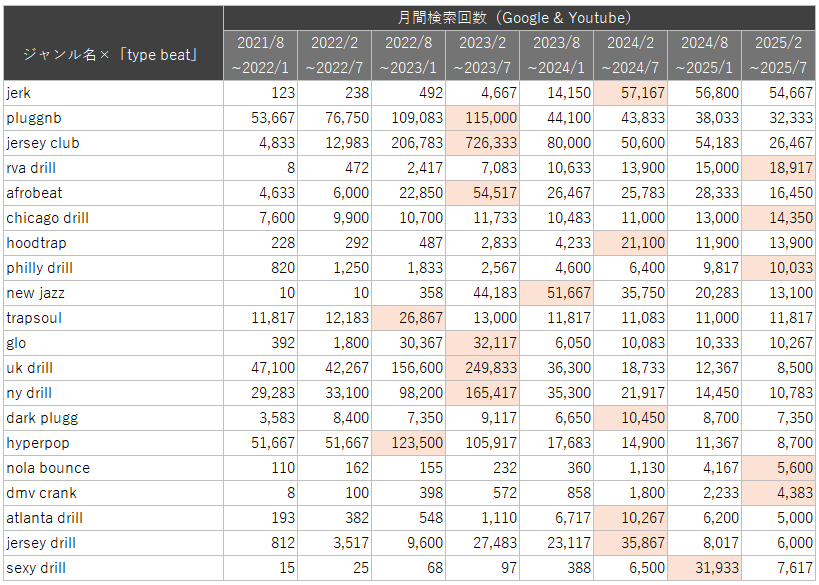Click the 'uk drill' row label
This screenshot has height=585, width=819.
(114, 368)
